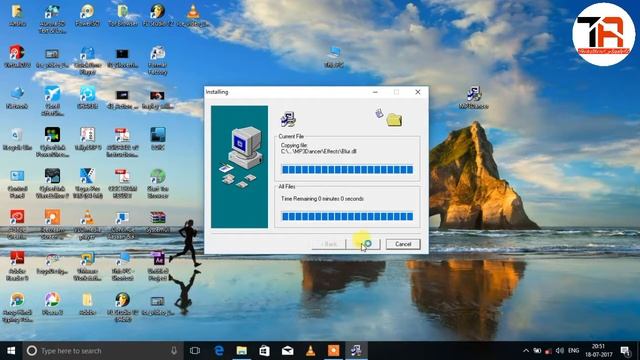Click the installer's taskbar button
Screen dimensions: 640x360
click(x=356, y=351)
